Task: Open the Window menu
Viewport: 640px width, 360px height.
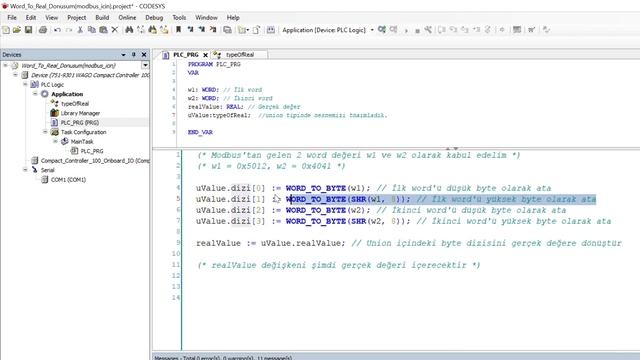Action: click(x=206, y=18)
